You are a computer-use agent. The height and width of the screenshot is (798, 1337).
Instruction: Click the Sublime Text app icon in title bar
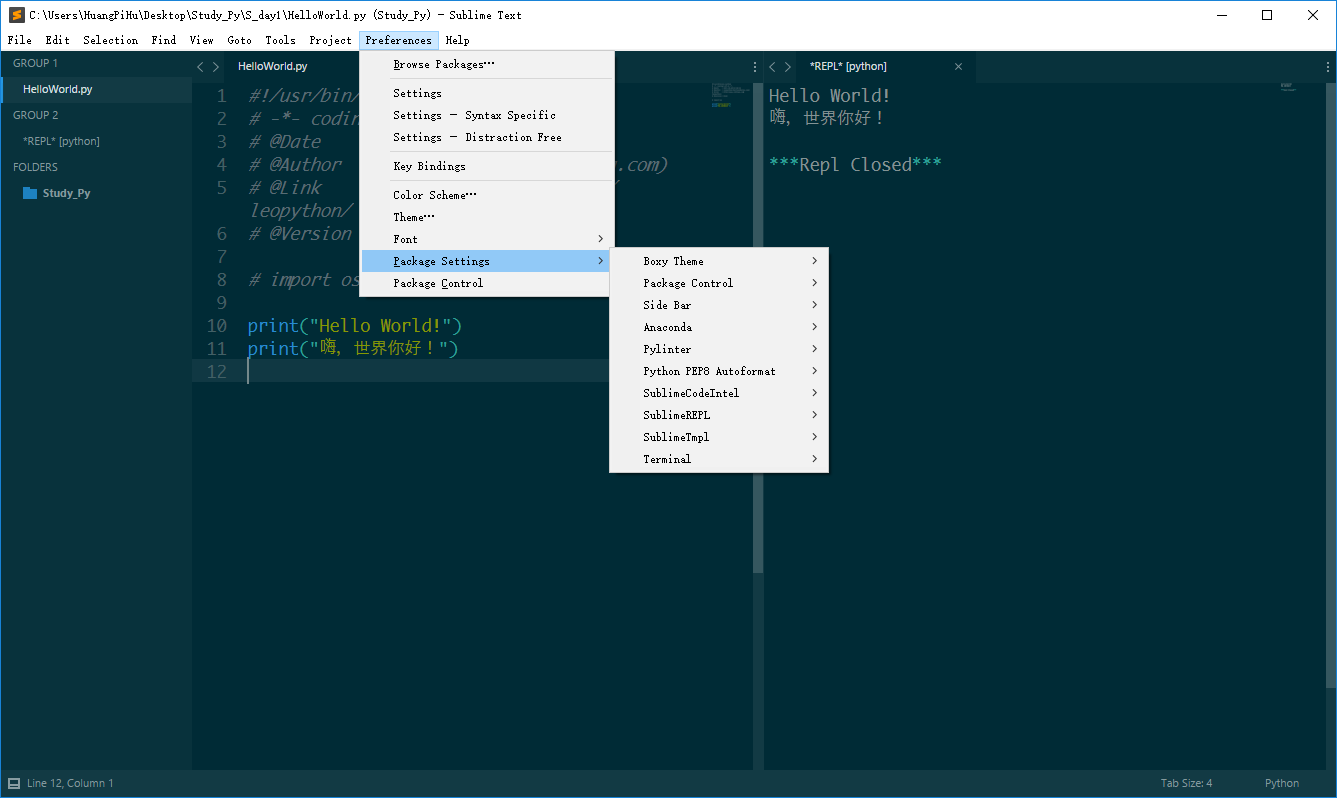(16, 15)
